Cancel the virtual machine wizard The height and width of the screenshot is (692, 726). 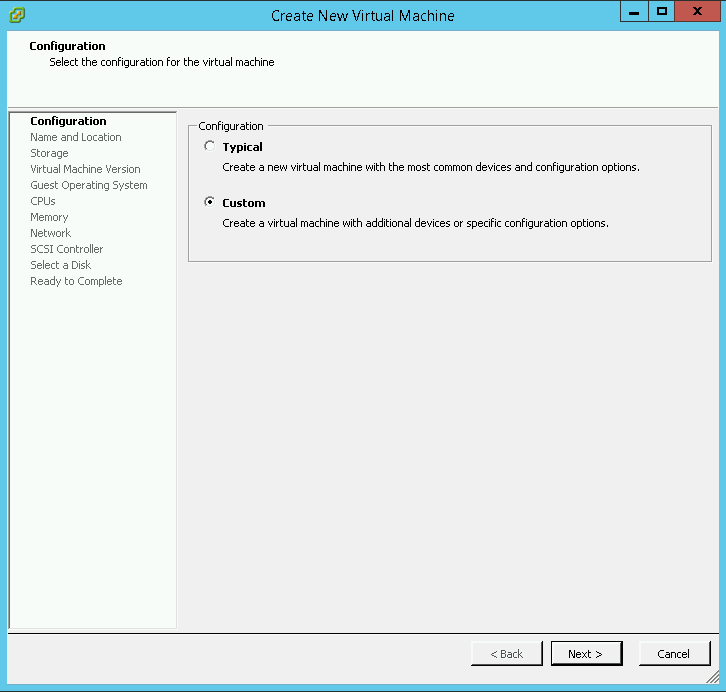[x=673, y=654]
